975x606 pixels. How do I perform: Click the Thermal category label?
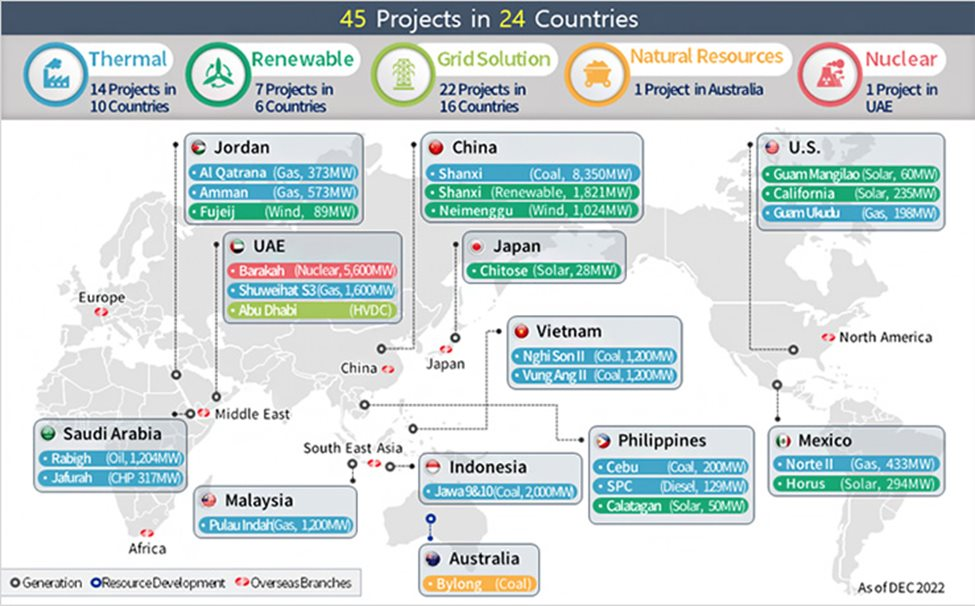click(x=127, y=59)
